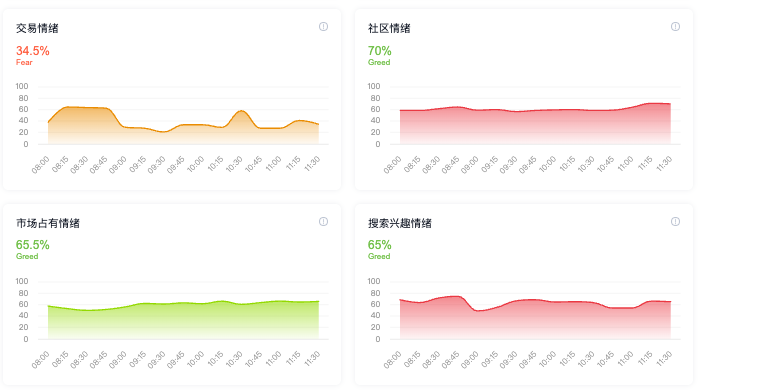Click the 搜索兴趣情绪 card title

400,223
